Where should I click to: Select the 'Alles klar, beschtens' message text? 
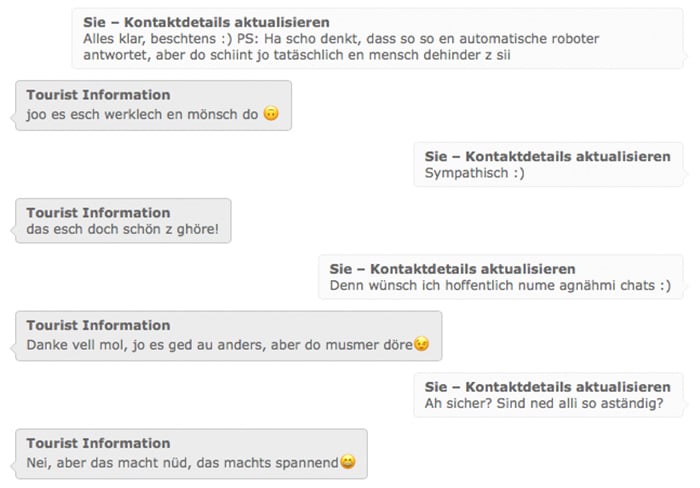[x=341, y=47]
